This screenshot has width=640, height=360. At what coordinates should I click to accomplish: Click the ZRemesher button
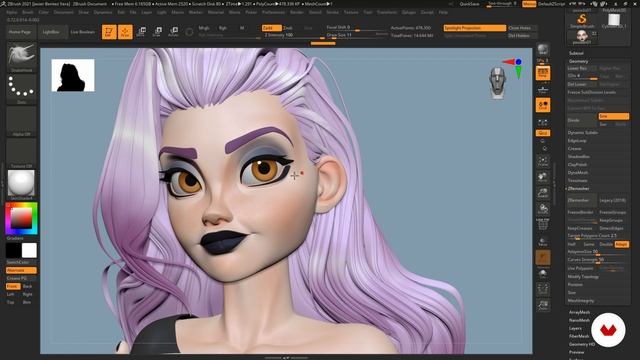pyautogui.click(x=582, y=200)
